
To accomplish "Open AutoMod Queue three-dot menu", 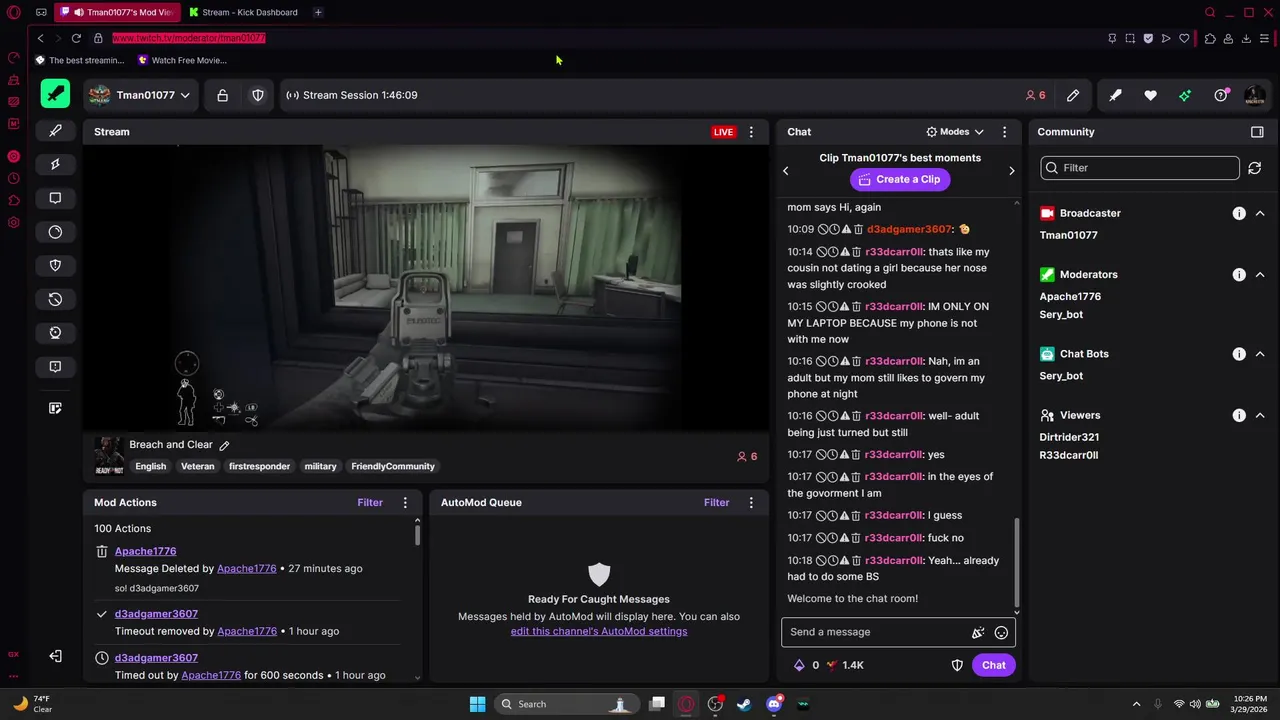I will 751,503.
